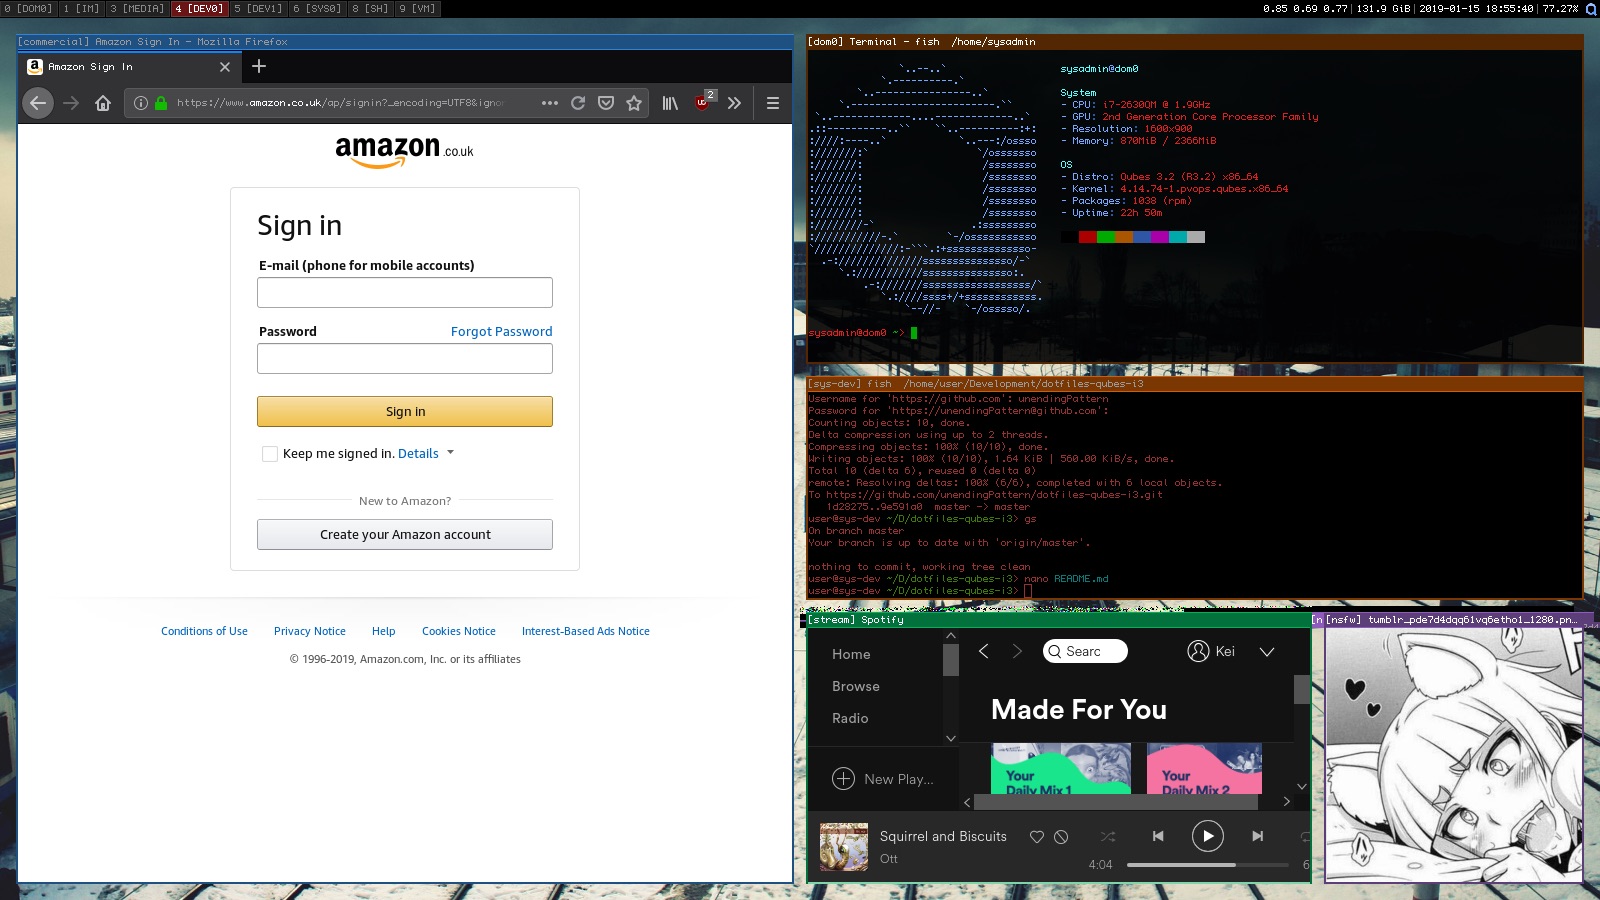Viewport: 1600px width, 900px height.
Task: Open Firefox hamburger menu
Action: coord(772,102)
